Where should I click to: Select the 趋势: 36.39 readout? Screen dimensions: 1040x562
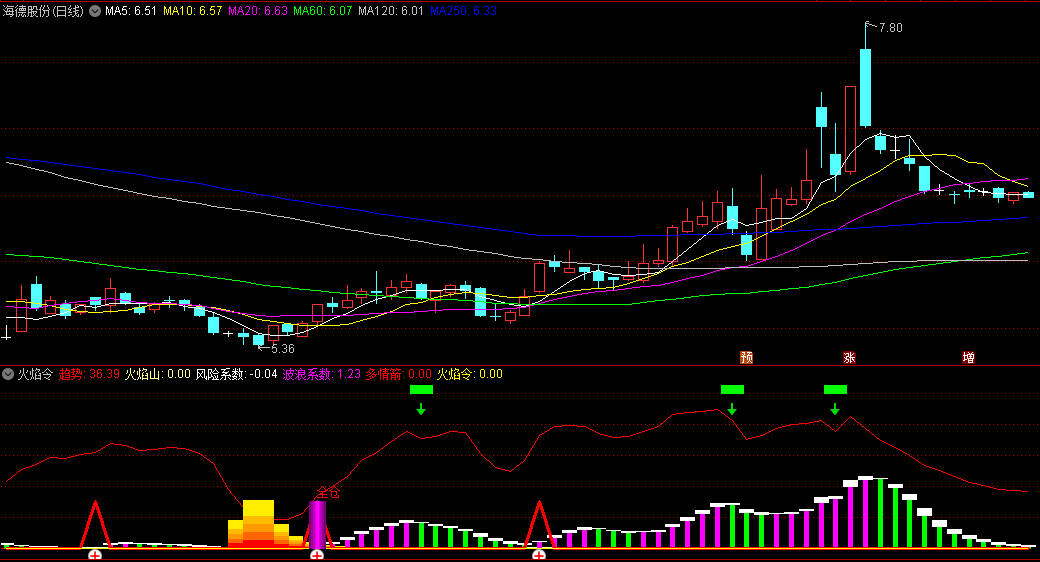pyautogui.click(x=89, y=374)
